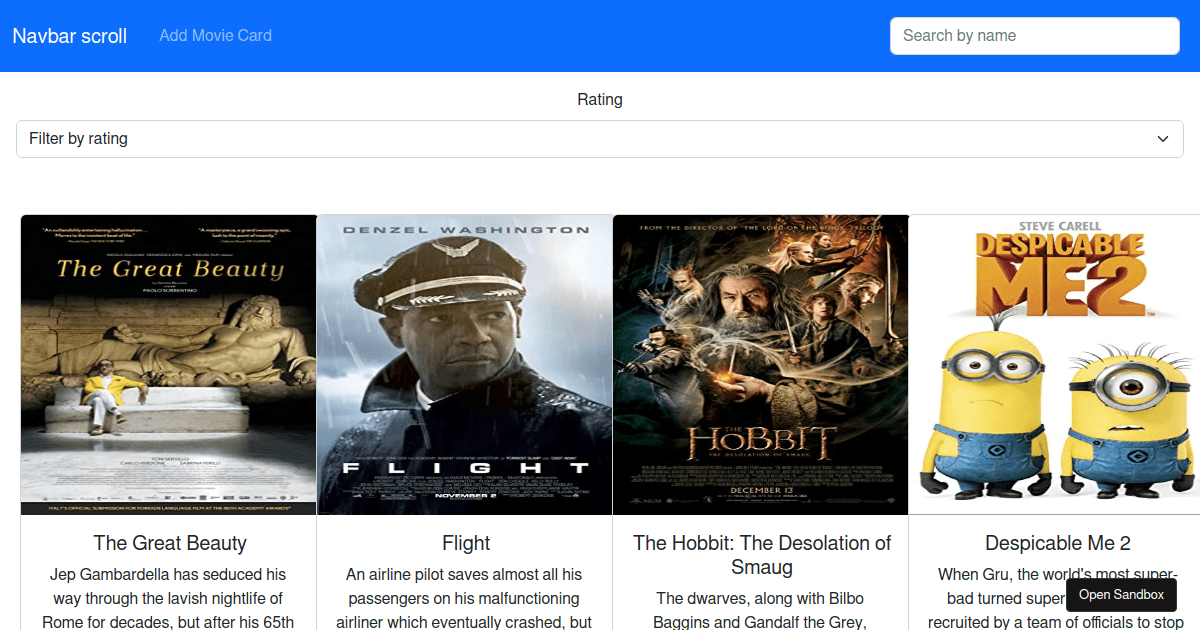The height and width of the screenshot is (630, 1200).
Task: Click the 'Navbar scroll' brand link
Action: click(69, 35)
